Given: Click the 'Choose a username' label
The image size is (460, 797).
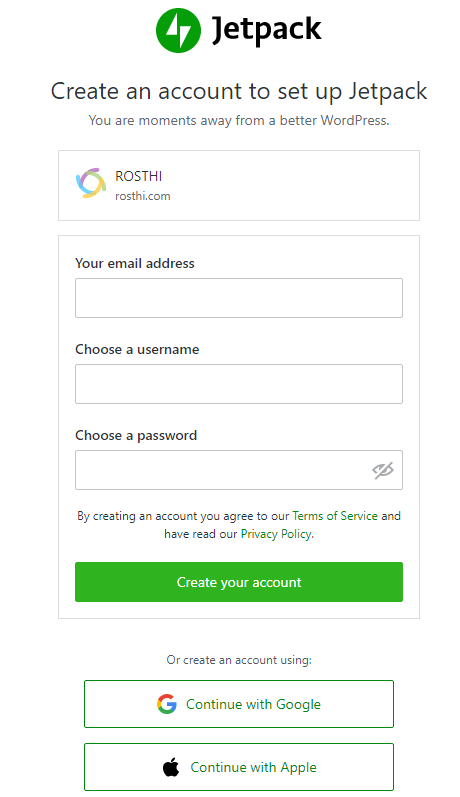Looking at the screenshot, I should (x=137, y=349).
